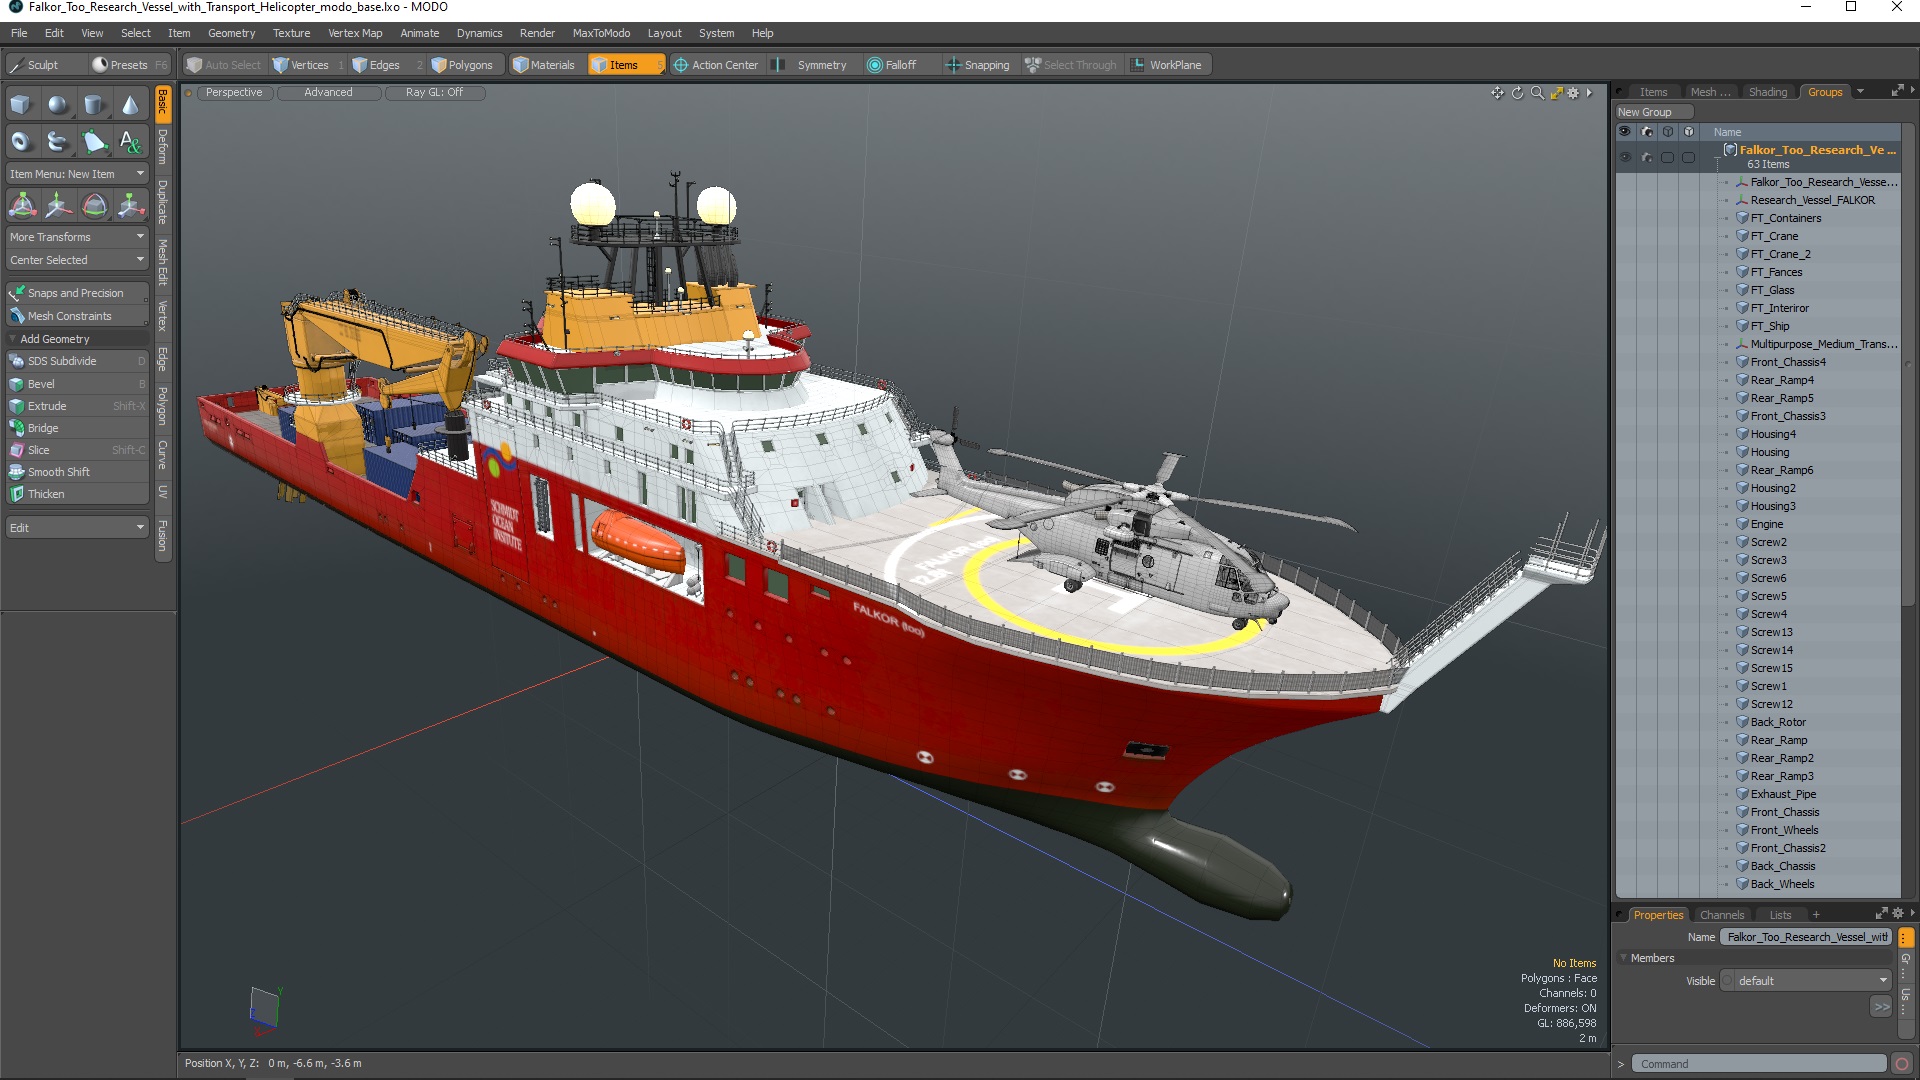This screenshot has height=1080, width=1920.
Task: Click the viewport zoom magnifier icon
Action: (1537, 93)
